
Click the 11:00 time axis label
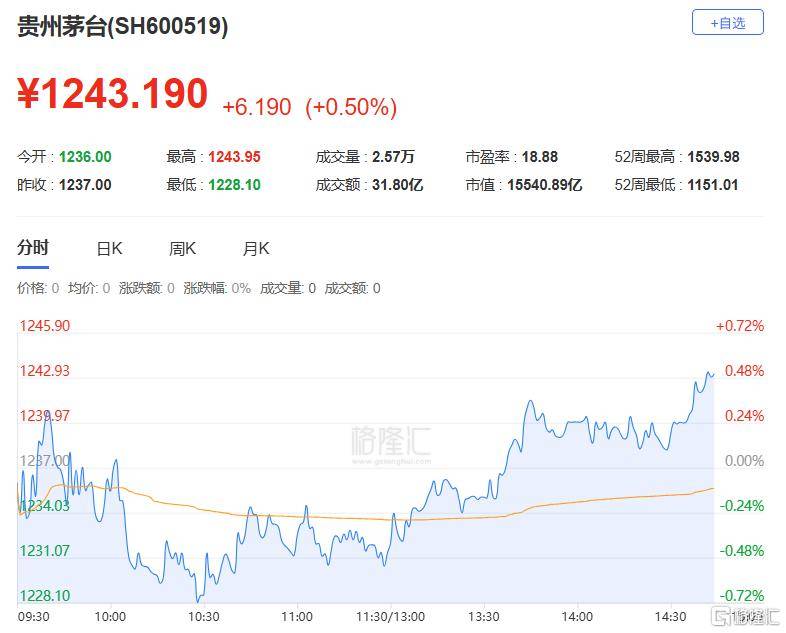(297, 616)
